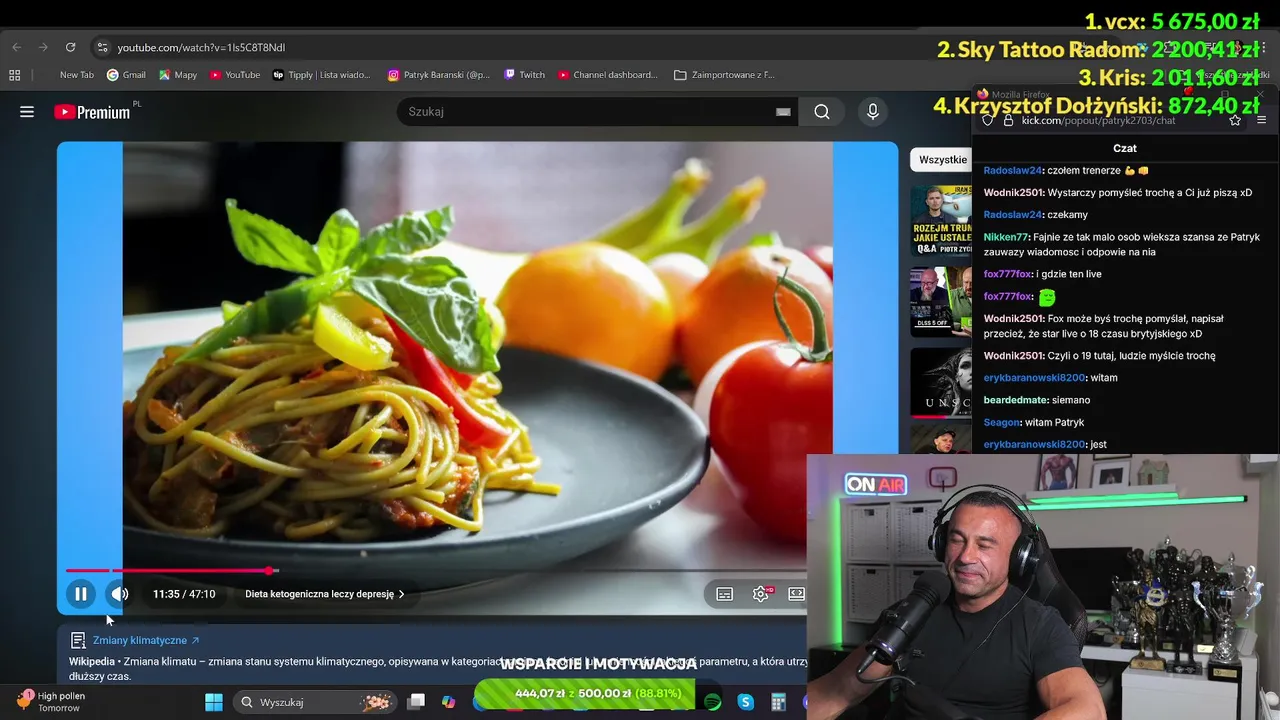This screenshot has height=720, width=1280.
Task: Open the Firefox hamburger menu in the chat window
Action: (1261, 120)
